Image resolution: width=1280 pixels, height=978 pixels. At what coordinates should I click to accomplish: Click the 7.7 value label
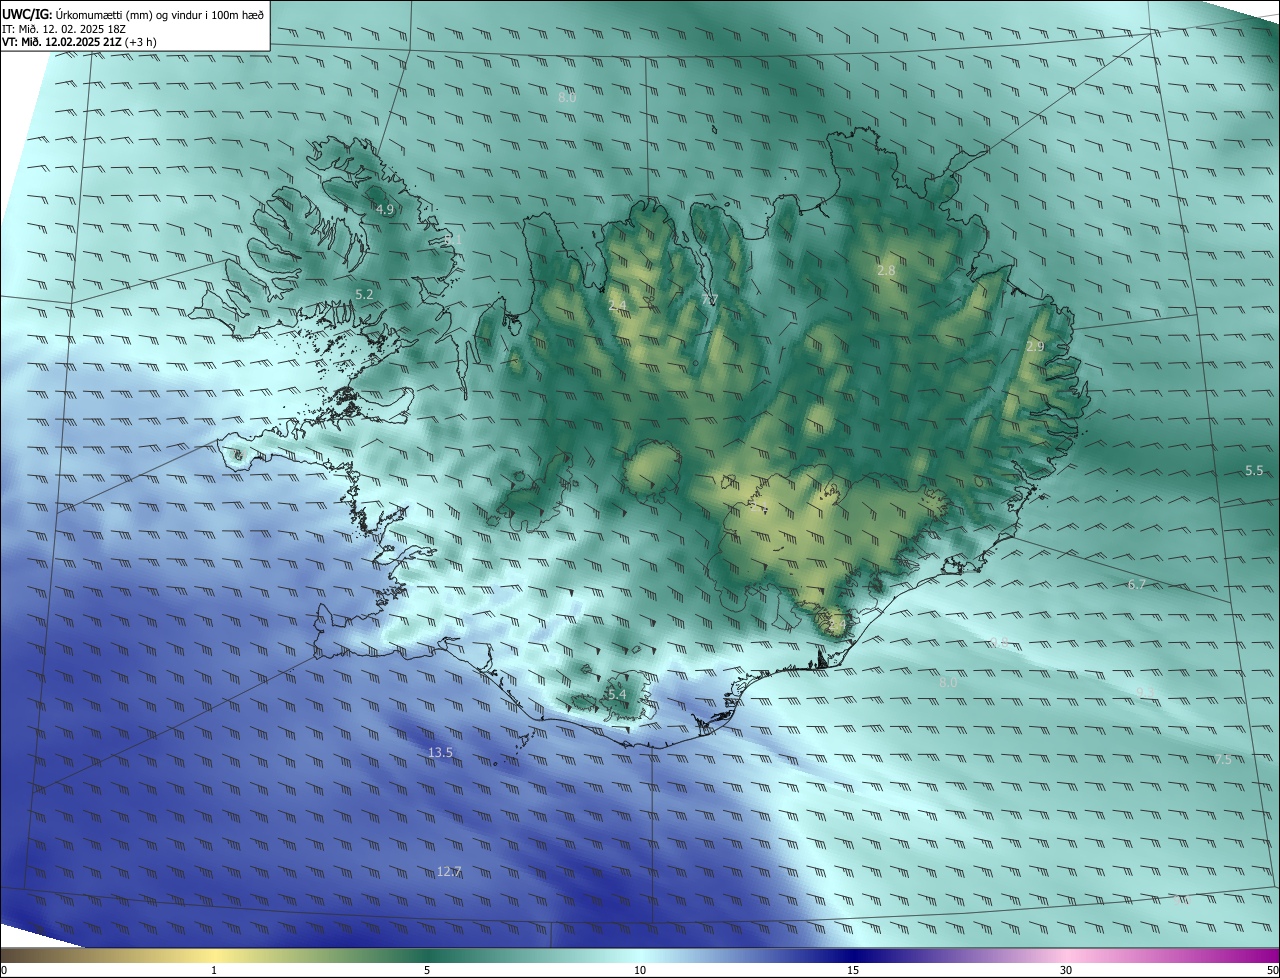(x=709, y=300)
